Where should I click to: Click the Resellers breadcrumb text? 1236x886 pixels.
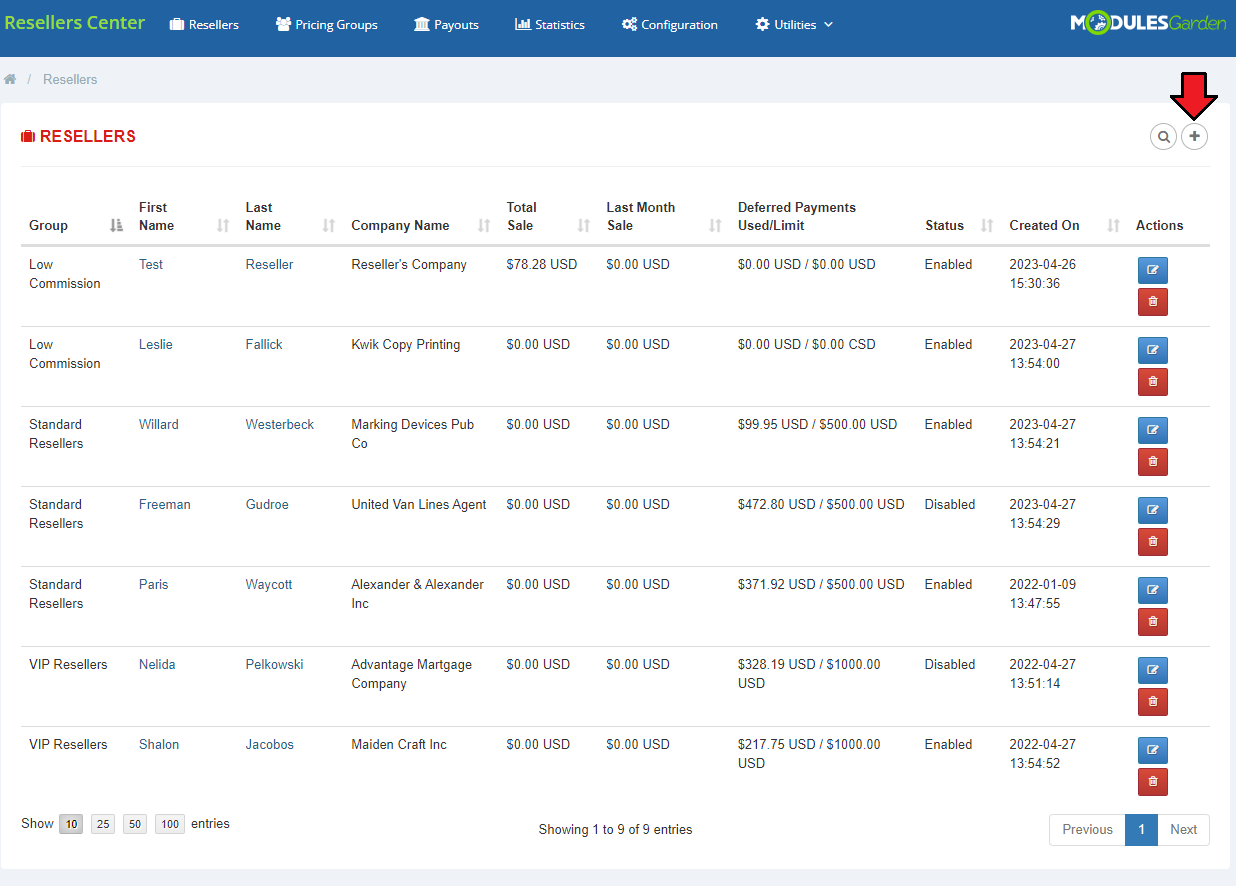70,79
